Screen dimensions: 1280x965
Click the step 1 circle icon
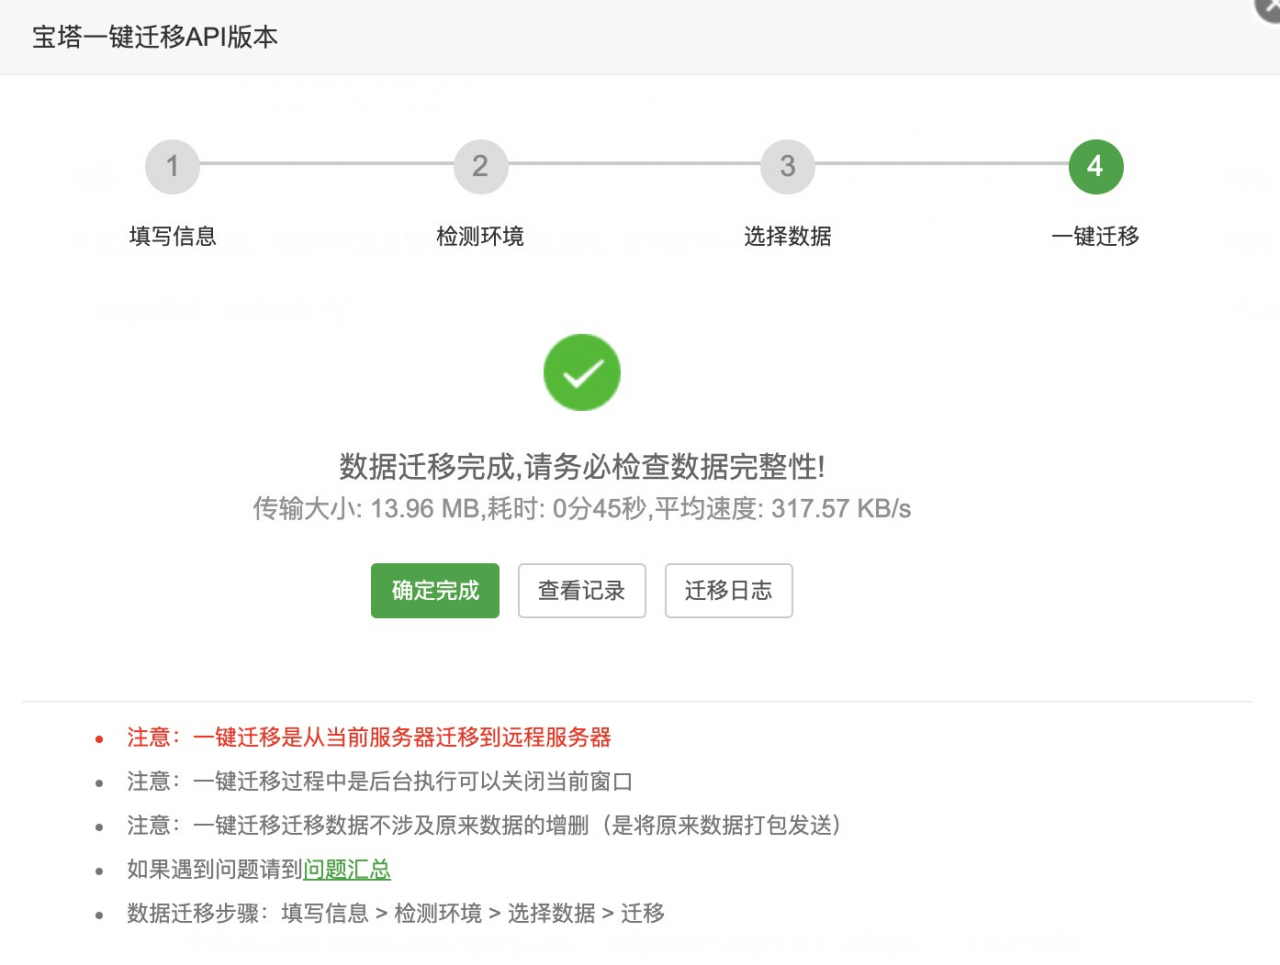click(x=172, y=166)
